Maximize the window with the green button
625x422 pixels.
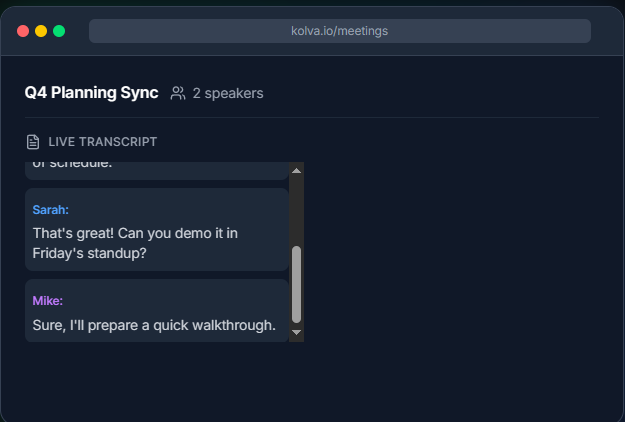point(59,31)
